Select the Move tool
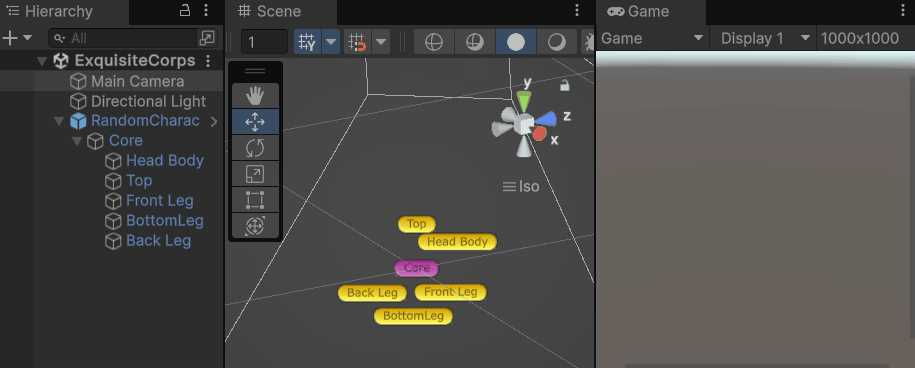The height and width of the screenshot is (368, 915). pyautogui.click(x=255, y=122)
